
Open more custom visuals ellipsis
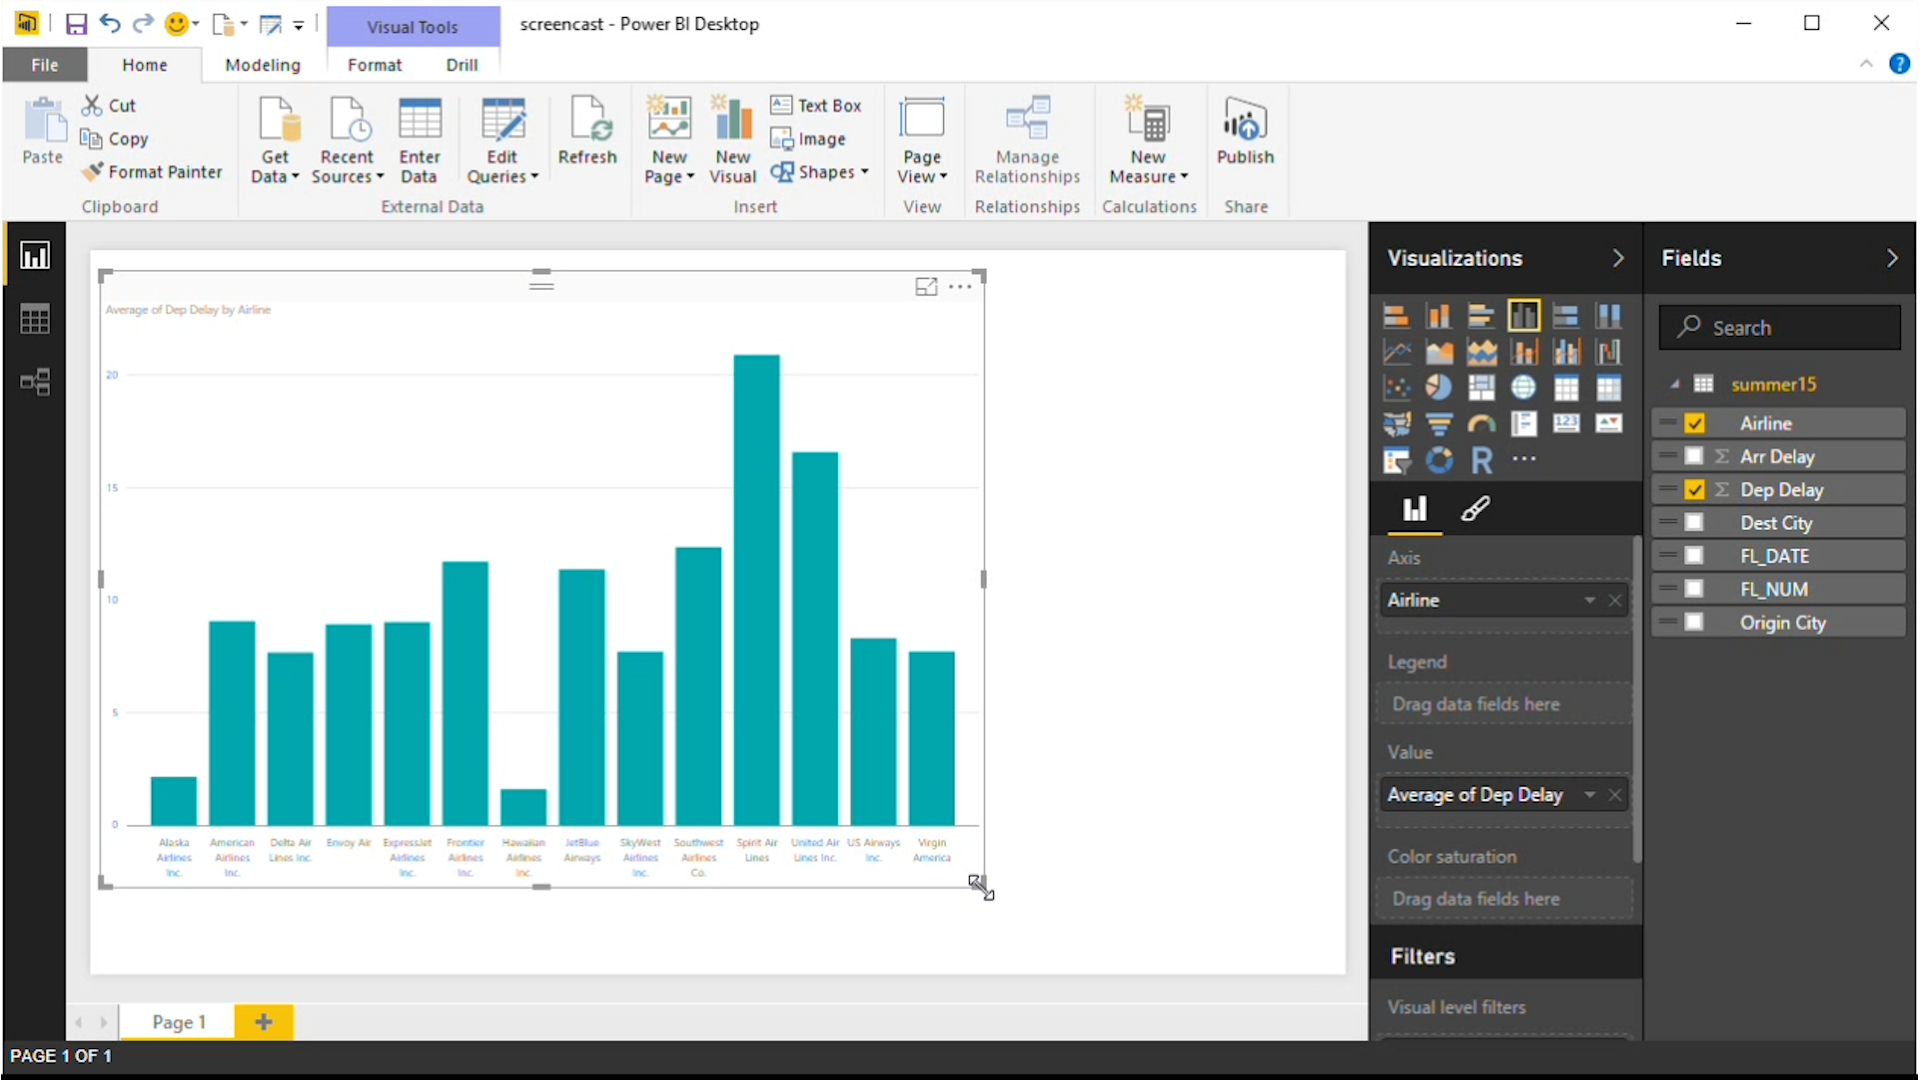[1524, 459]
